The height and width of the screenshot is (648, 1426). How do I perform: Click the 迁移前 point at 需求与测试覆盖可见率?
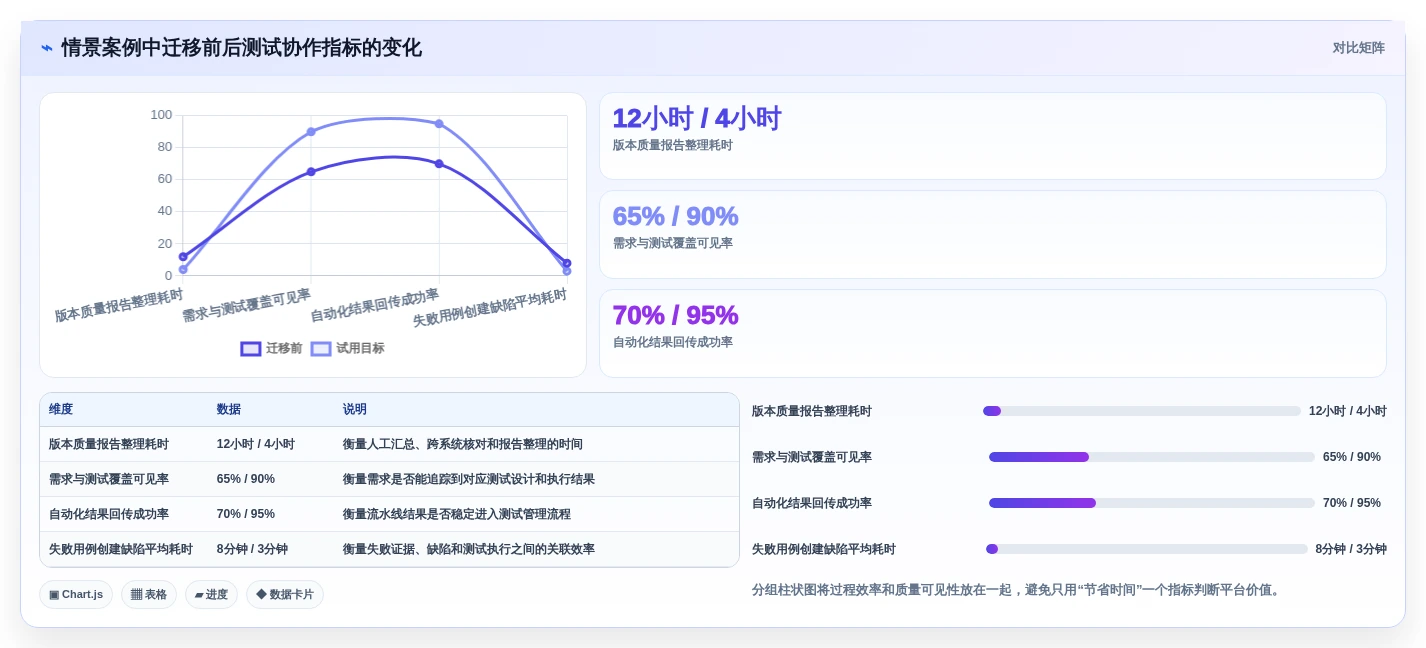point(311,172)
